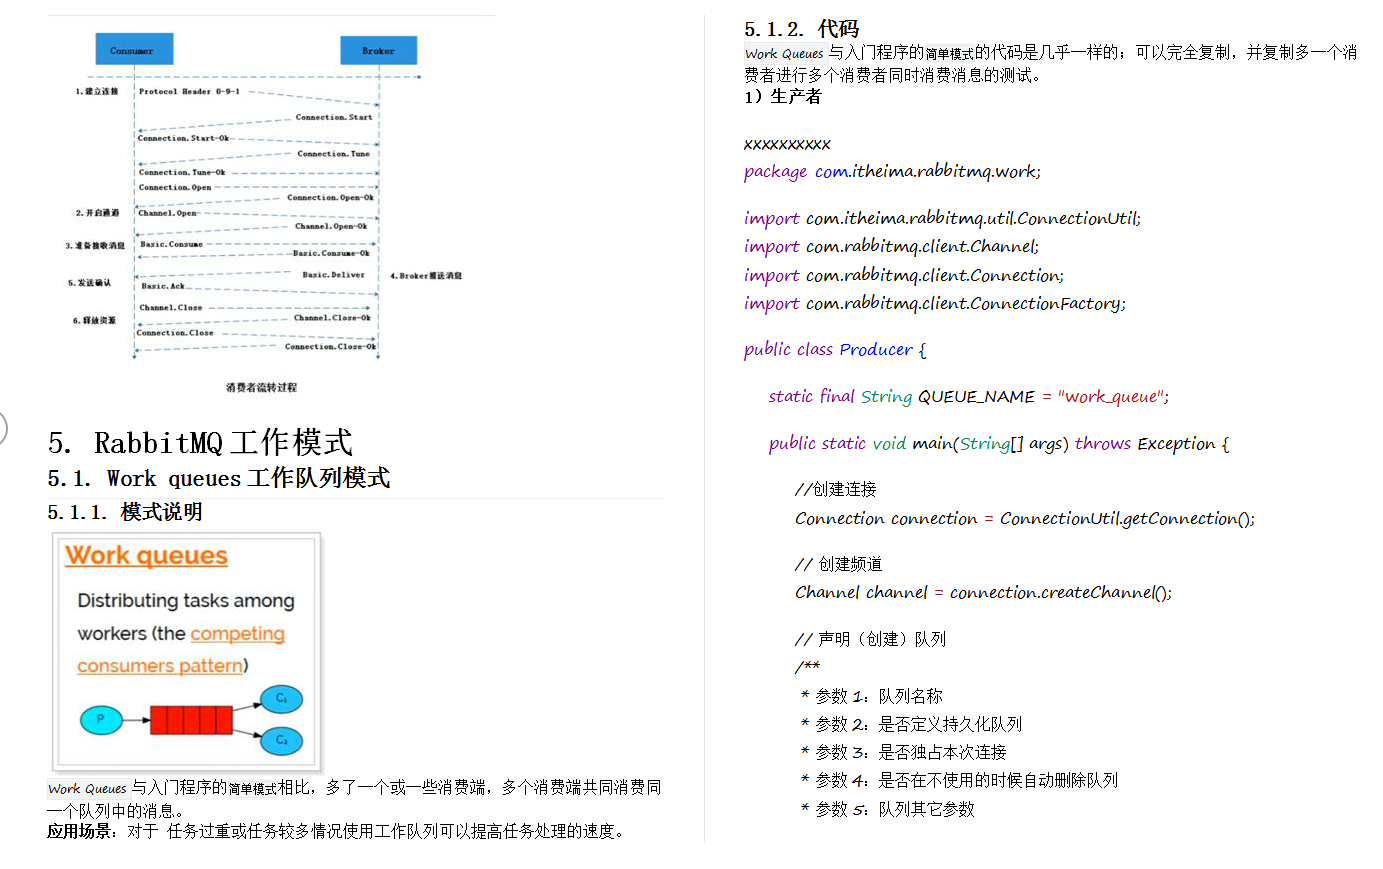Click the 'connection.createChannel();' code line
The width and height of the screenshot is (1383, 869).
983,592
